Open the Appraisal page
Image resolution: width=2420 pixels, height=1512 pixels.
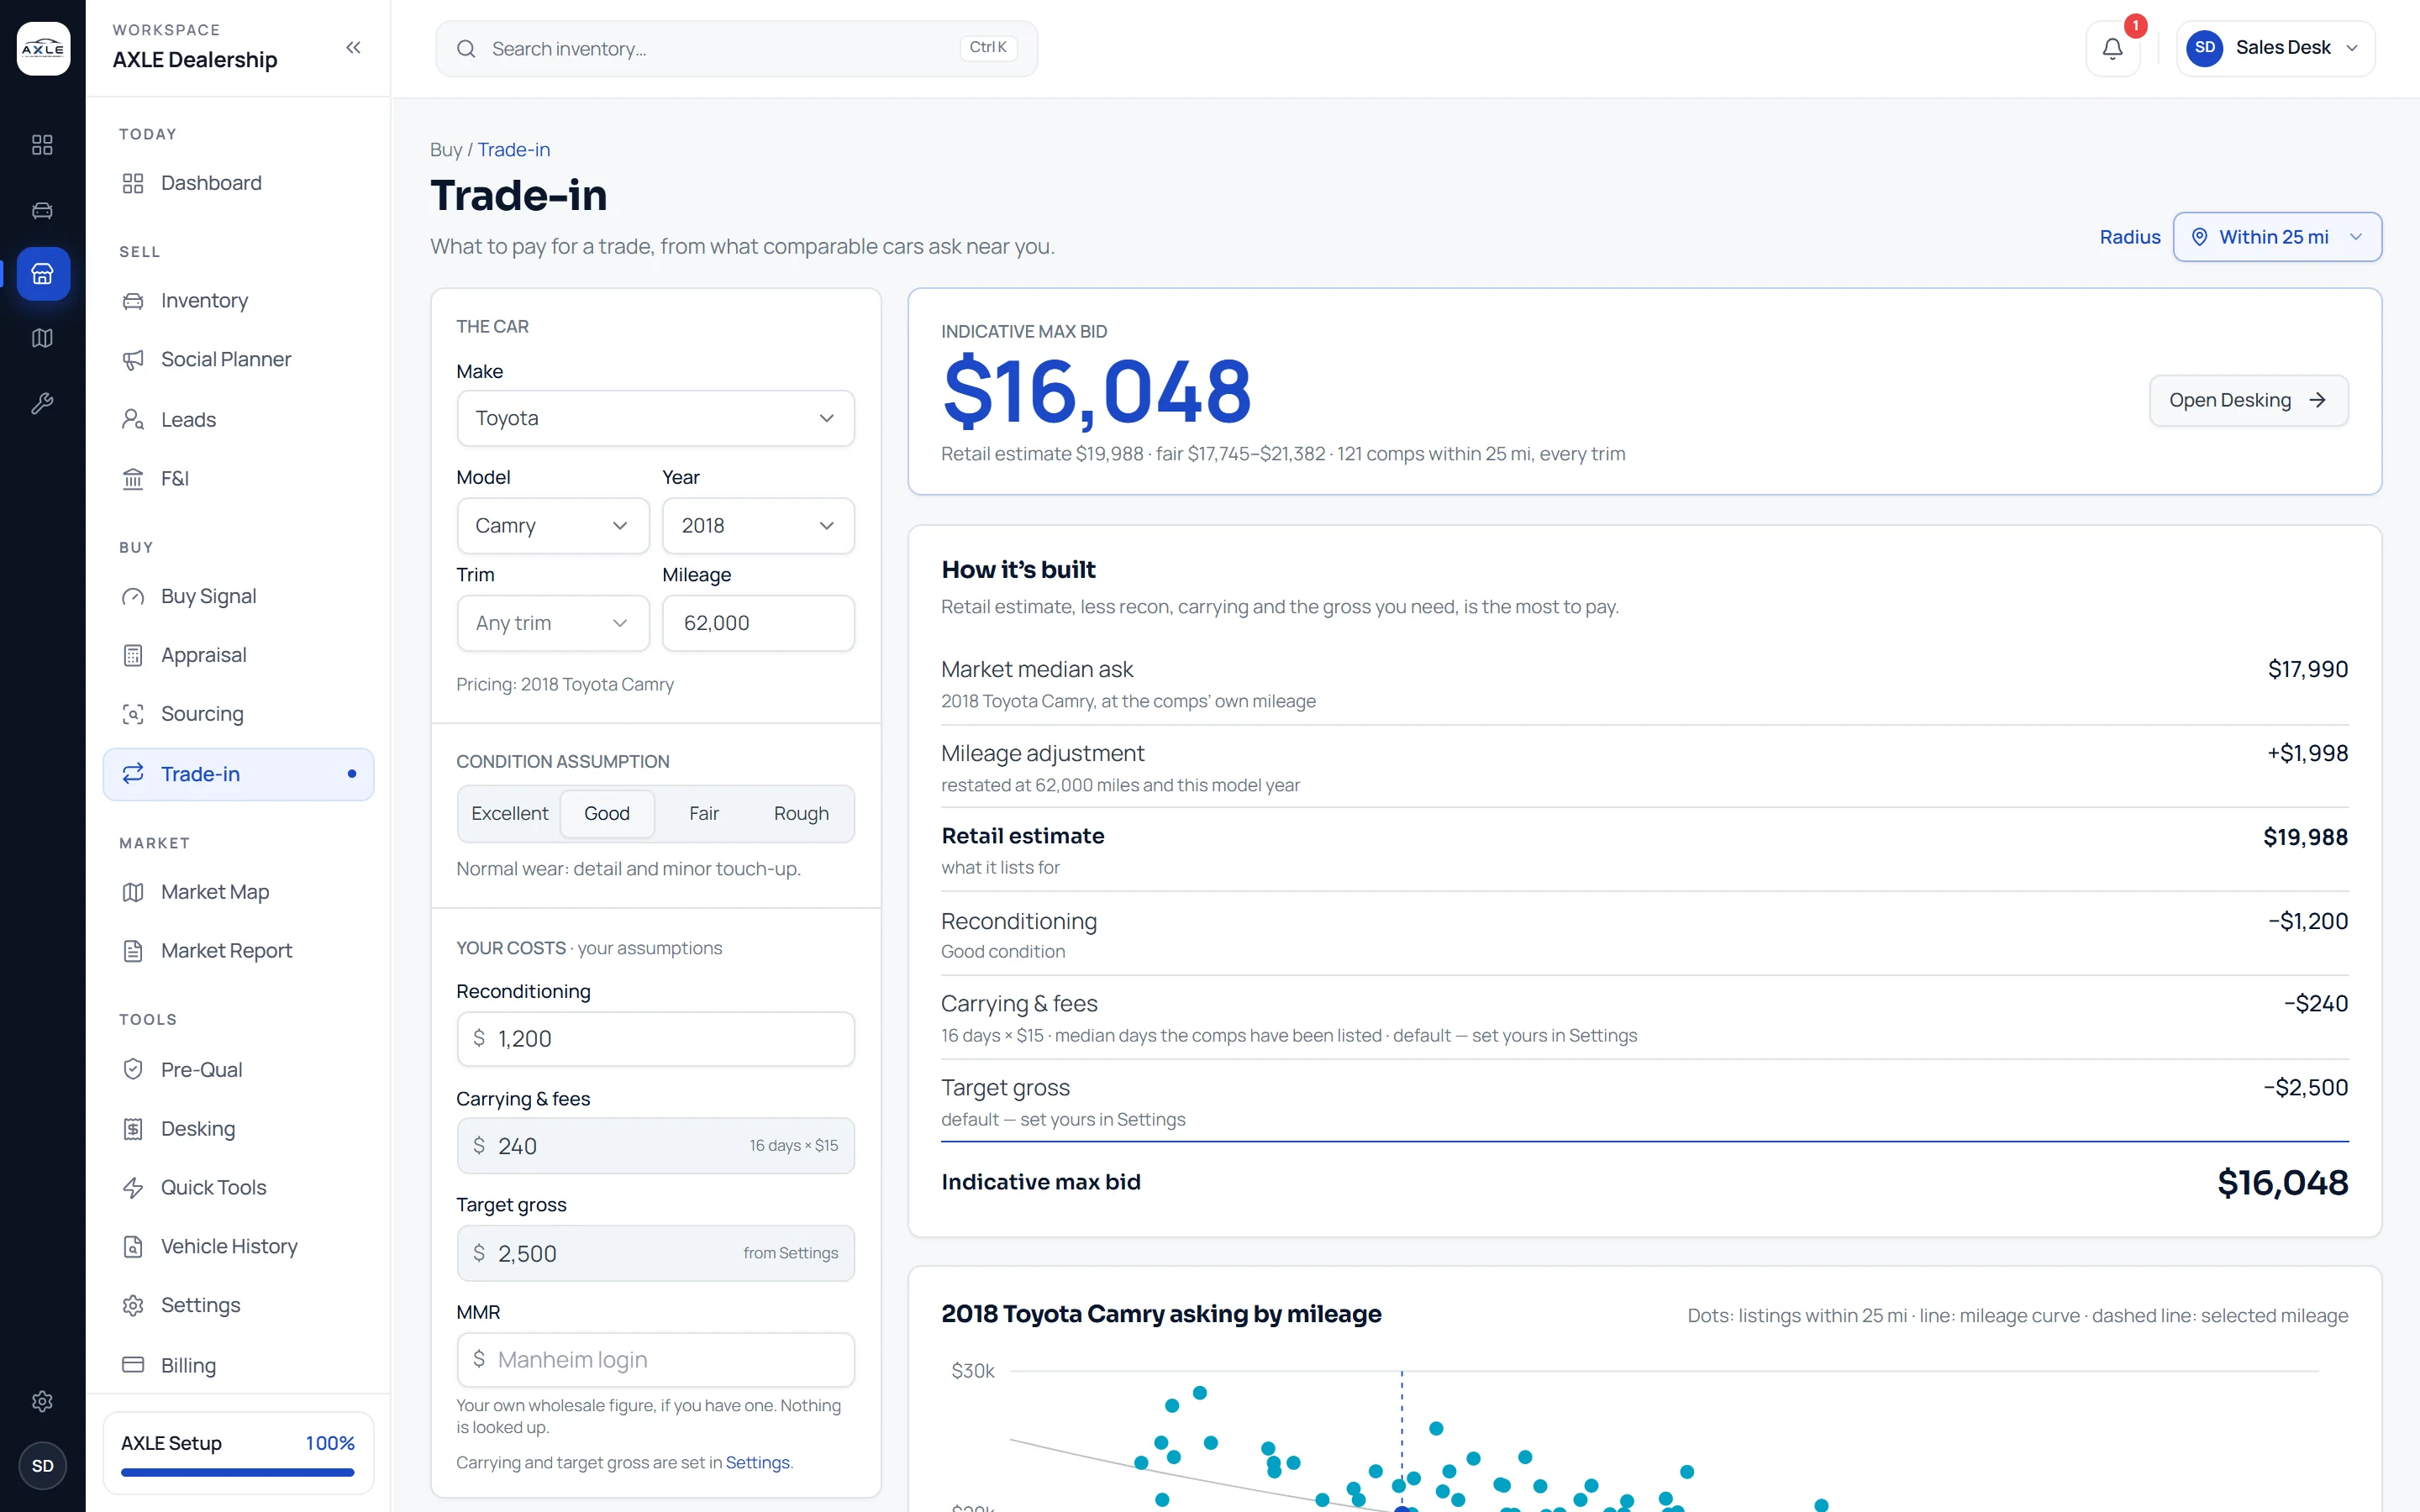click(238, 655)
